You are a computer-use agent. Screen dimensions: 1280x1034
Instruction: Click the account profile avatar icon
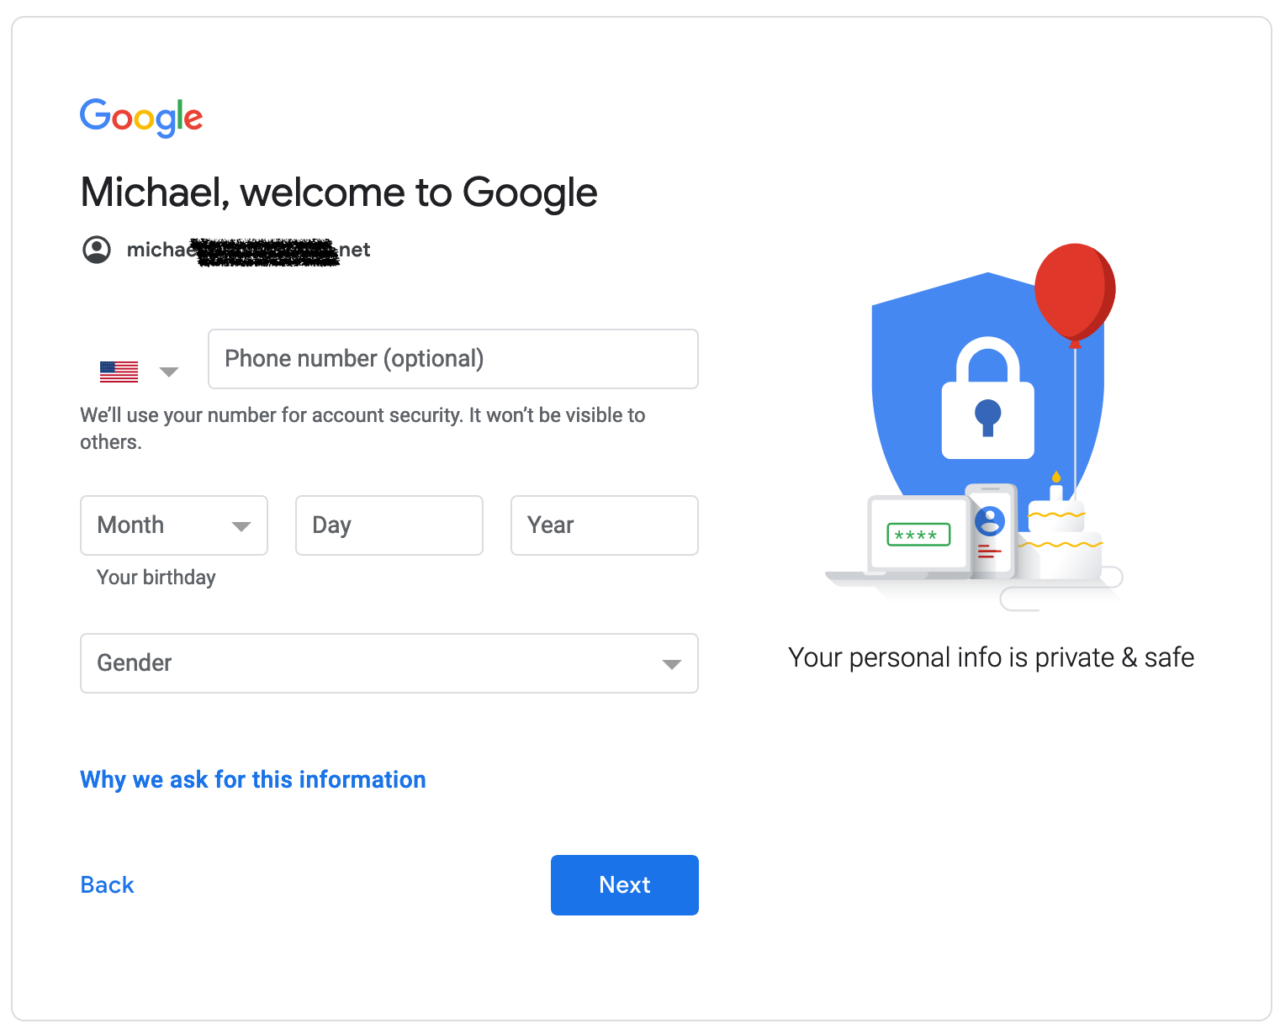[97, 249]
